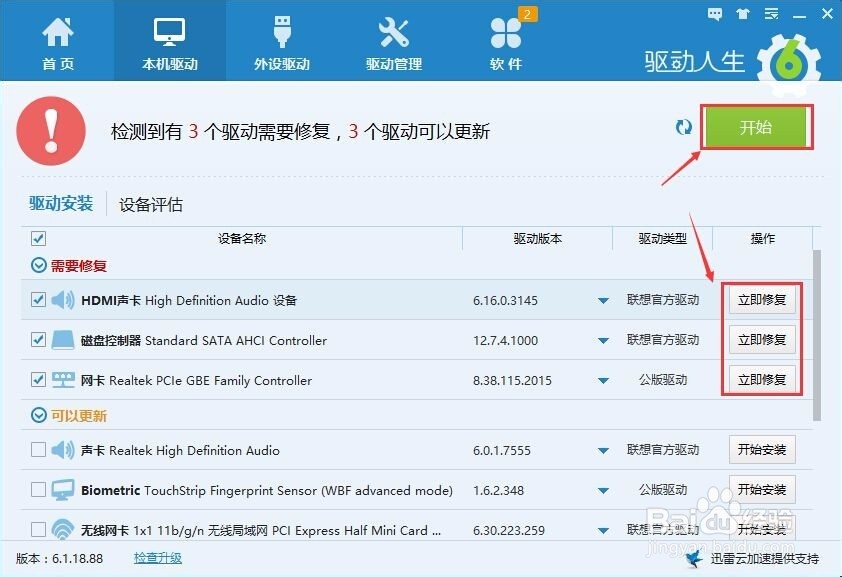Click the refresh rescan icon
842x577 pixels.
pos(684,127)
